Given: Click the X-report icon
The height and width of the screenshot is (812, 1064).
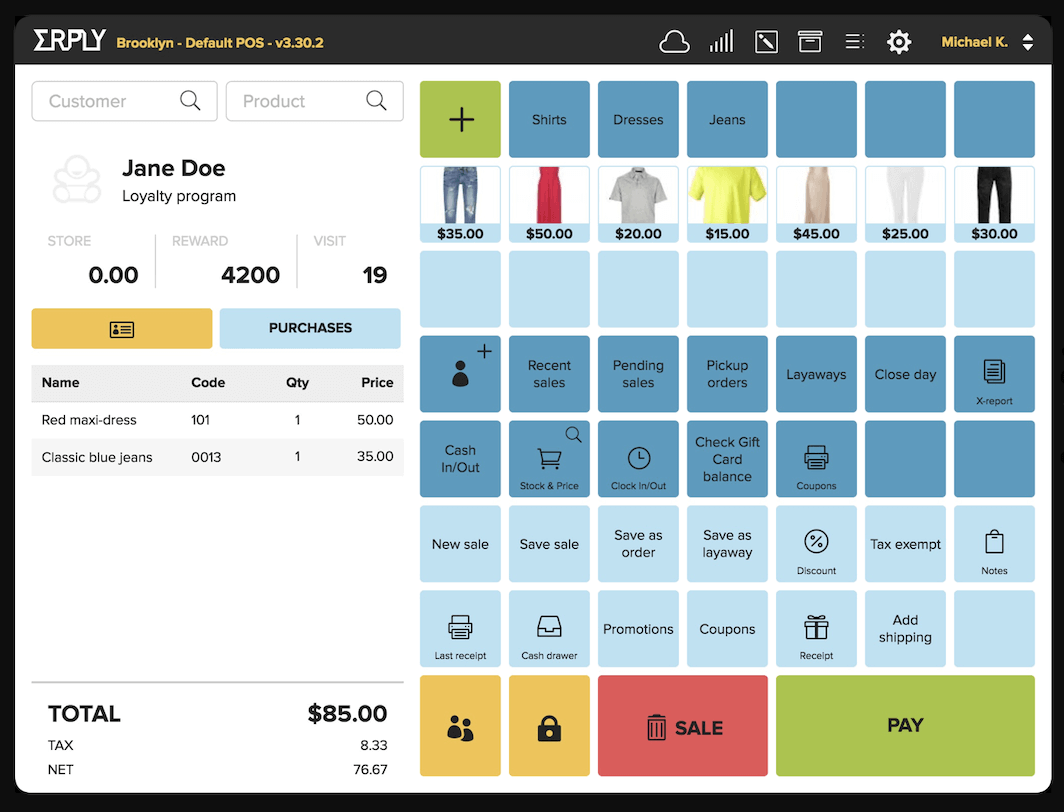Looking at the screenshot, I should click(994, 374).
